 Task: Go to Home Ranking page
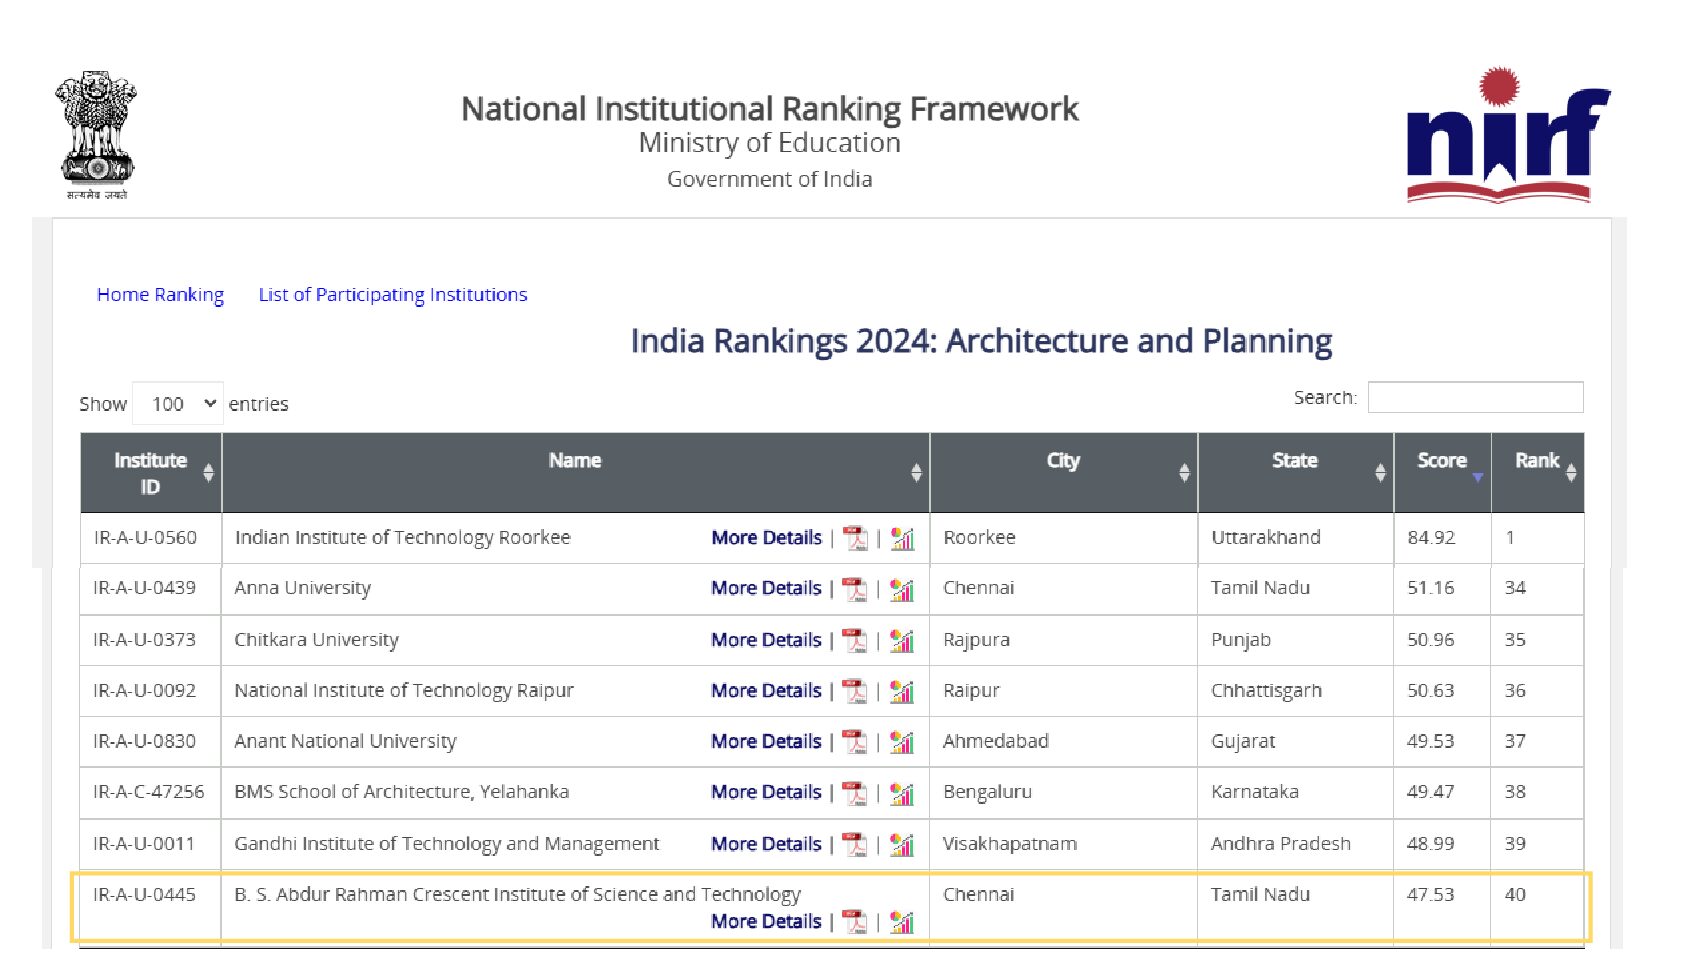tap(160, 295)
